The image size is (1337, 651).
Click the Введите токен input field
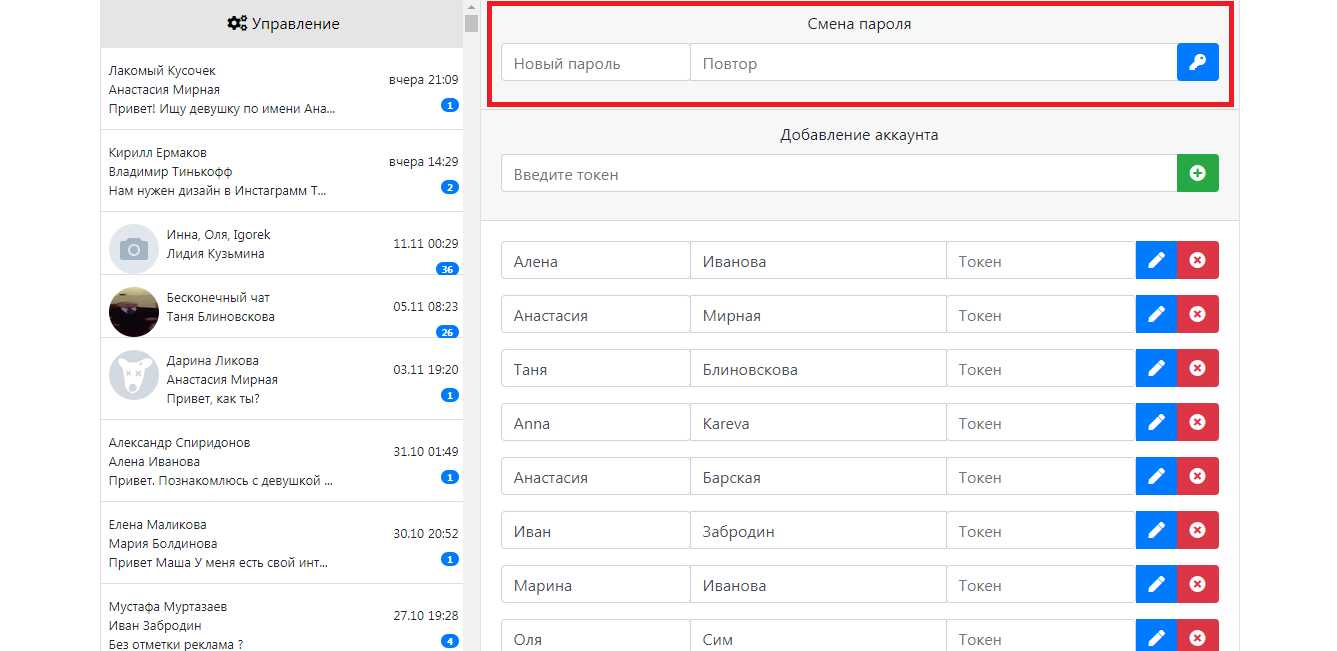coord(839,173)
